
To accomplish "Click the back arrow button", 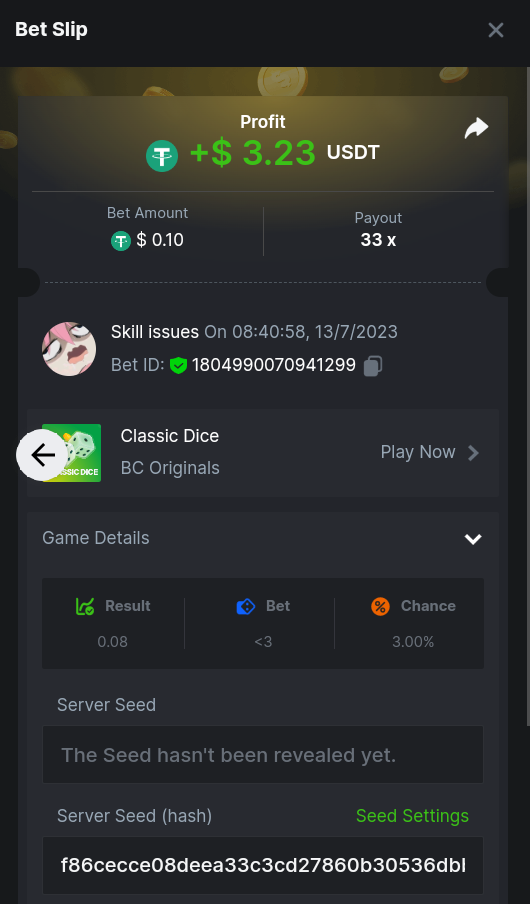I will [x=43, y=455].
